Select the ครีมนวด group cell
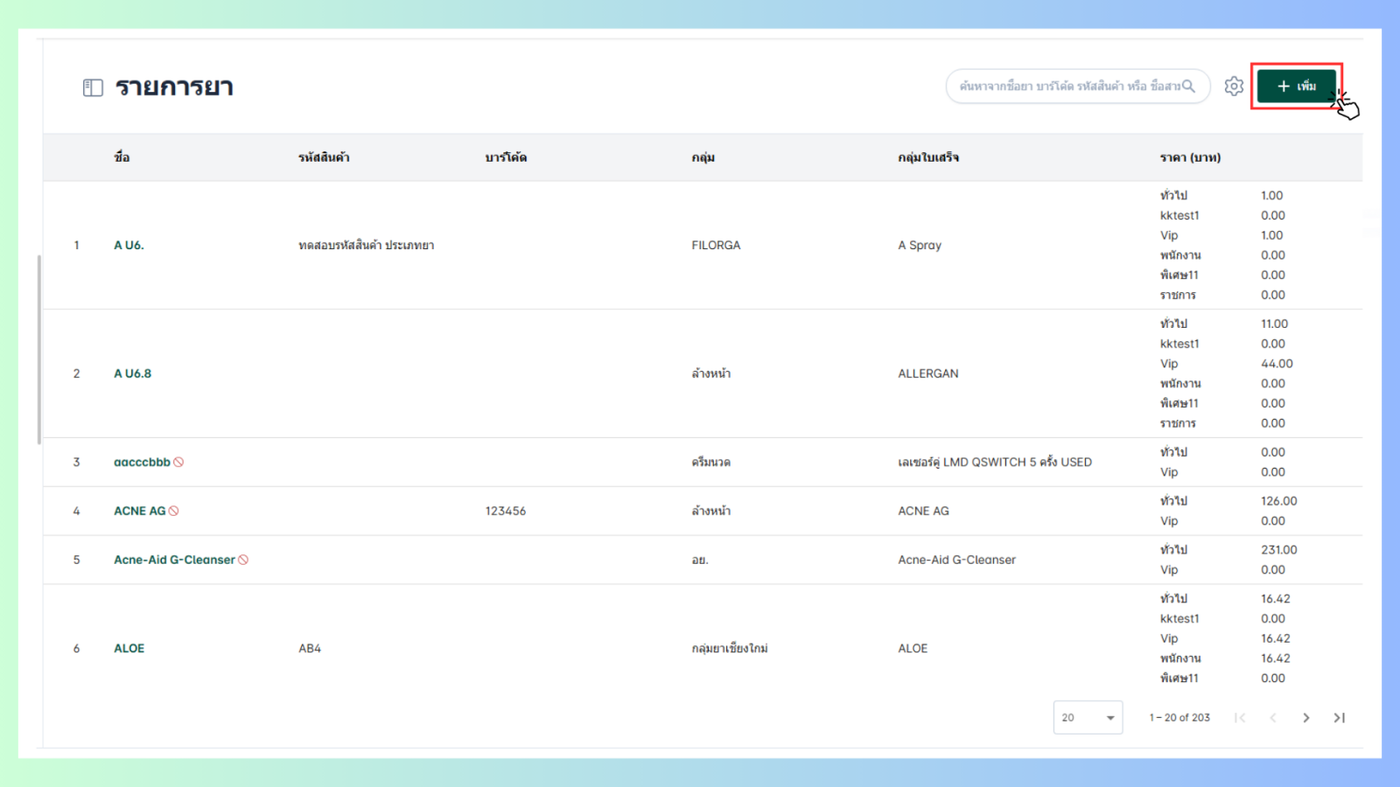 coord(711,462)
